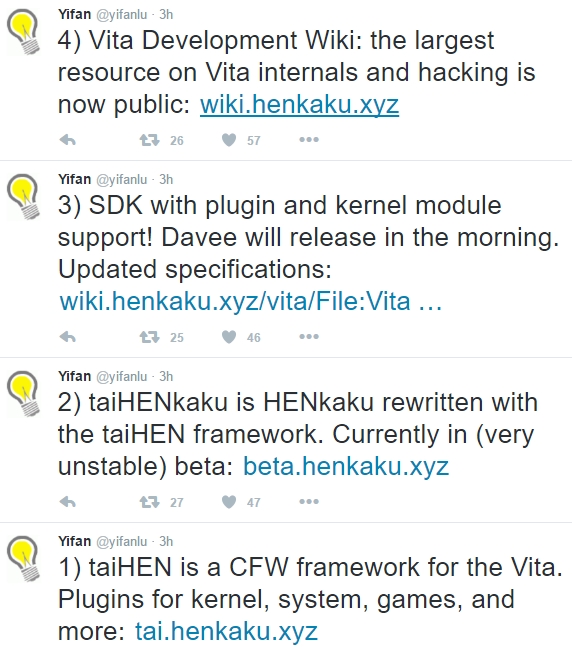The image size is (572, 650).
Task: Retweet the taiHENkaku beta tweet
Action: coord(150,502)
